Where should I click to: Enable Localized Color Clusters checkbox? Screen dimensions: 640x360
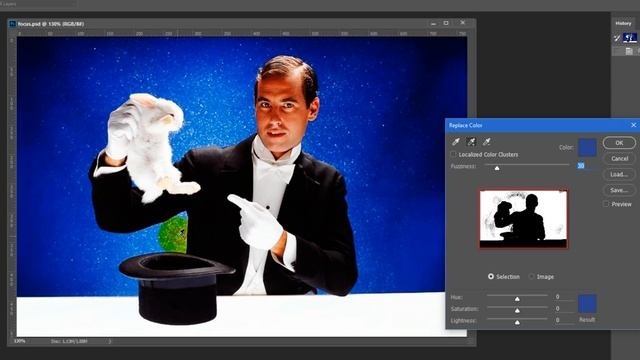pos(453,154)
